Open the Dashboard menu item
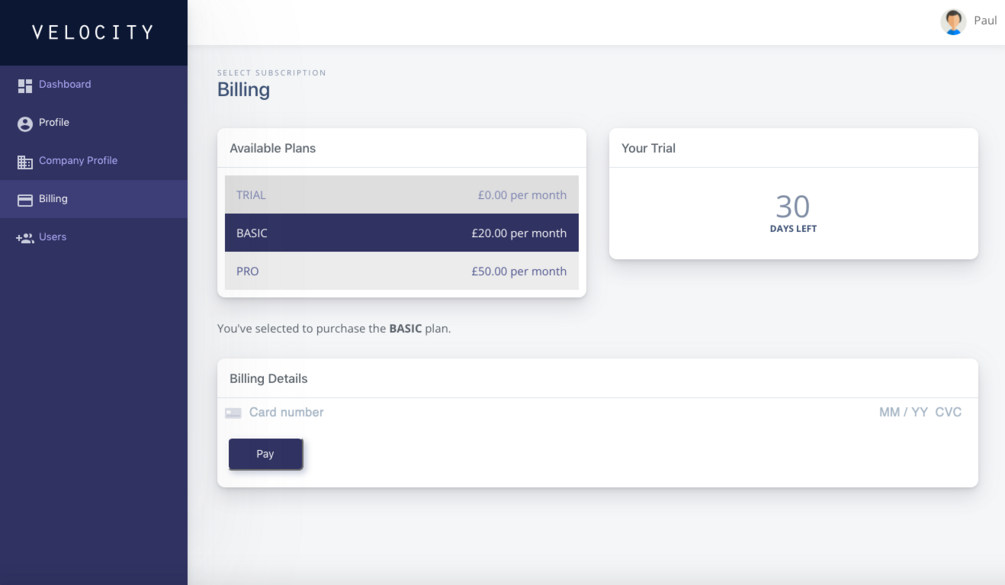This screenshot has width=1005, height=585. coord(65,85)
